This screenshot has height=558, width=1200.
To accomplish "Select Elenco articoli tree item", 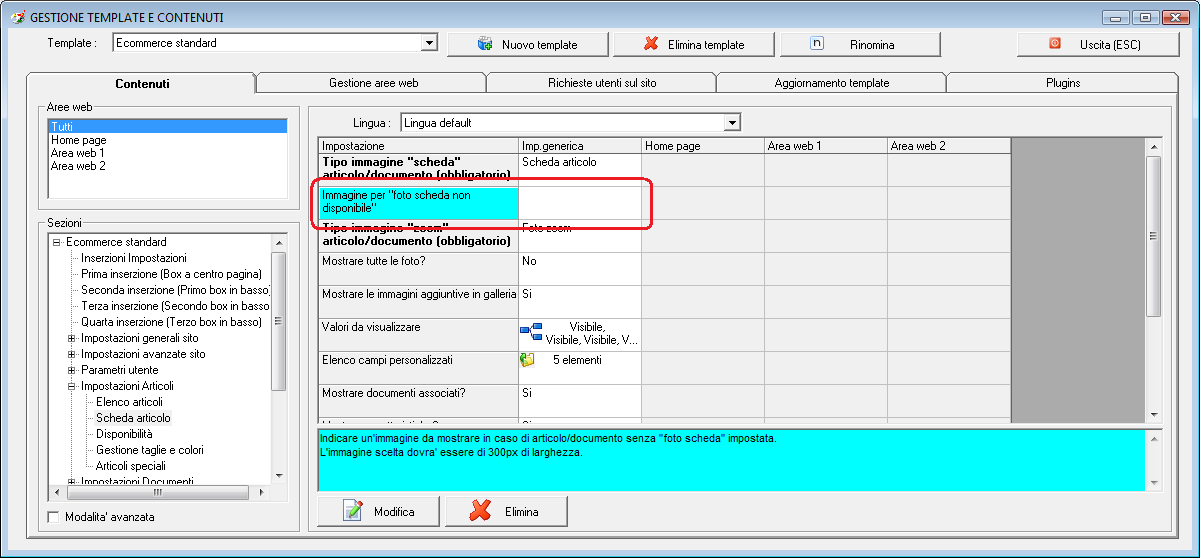I will [129, 402].
